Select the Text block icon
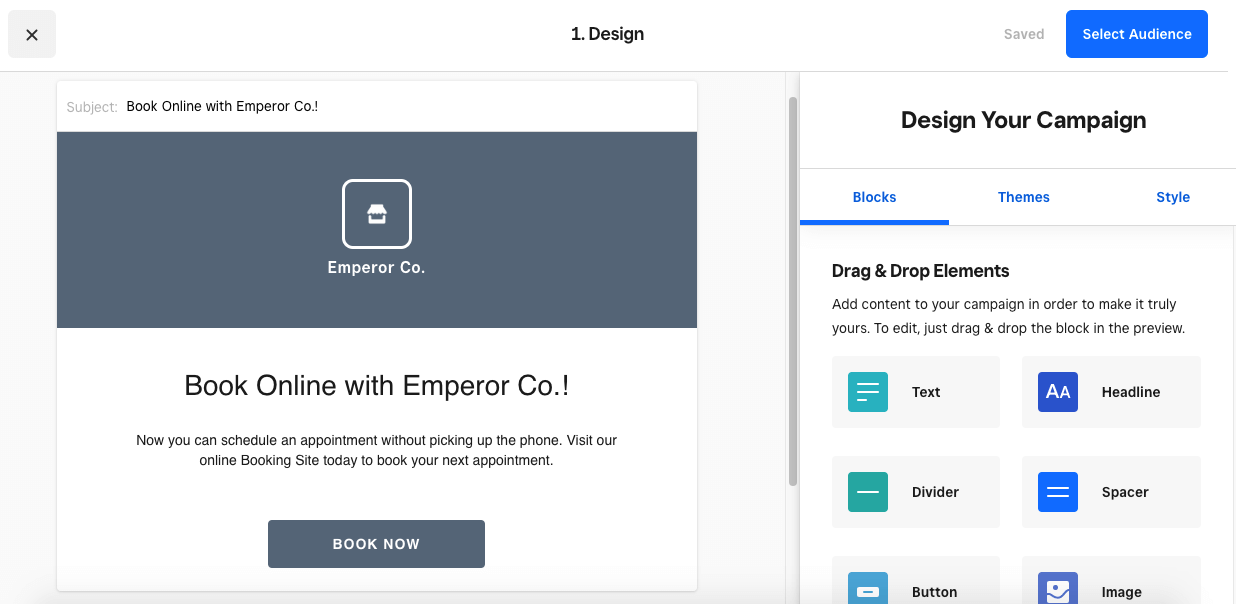Image resolution: width=1236 pixels, height=604 pixels. point(868,392)
